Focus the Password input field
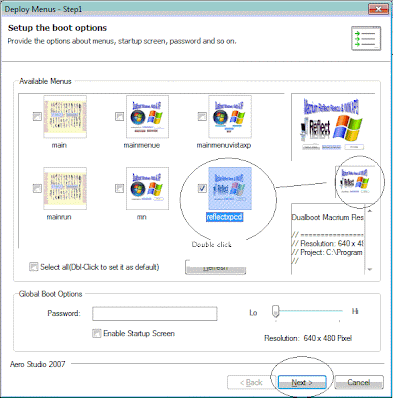 tap(155, 314)
